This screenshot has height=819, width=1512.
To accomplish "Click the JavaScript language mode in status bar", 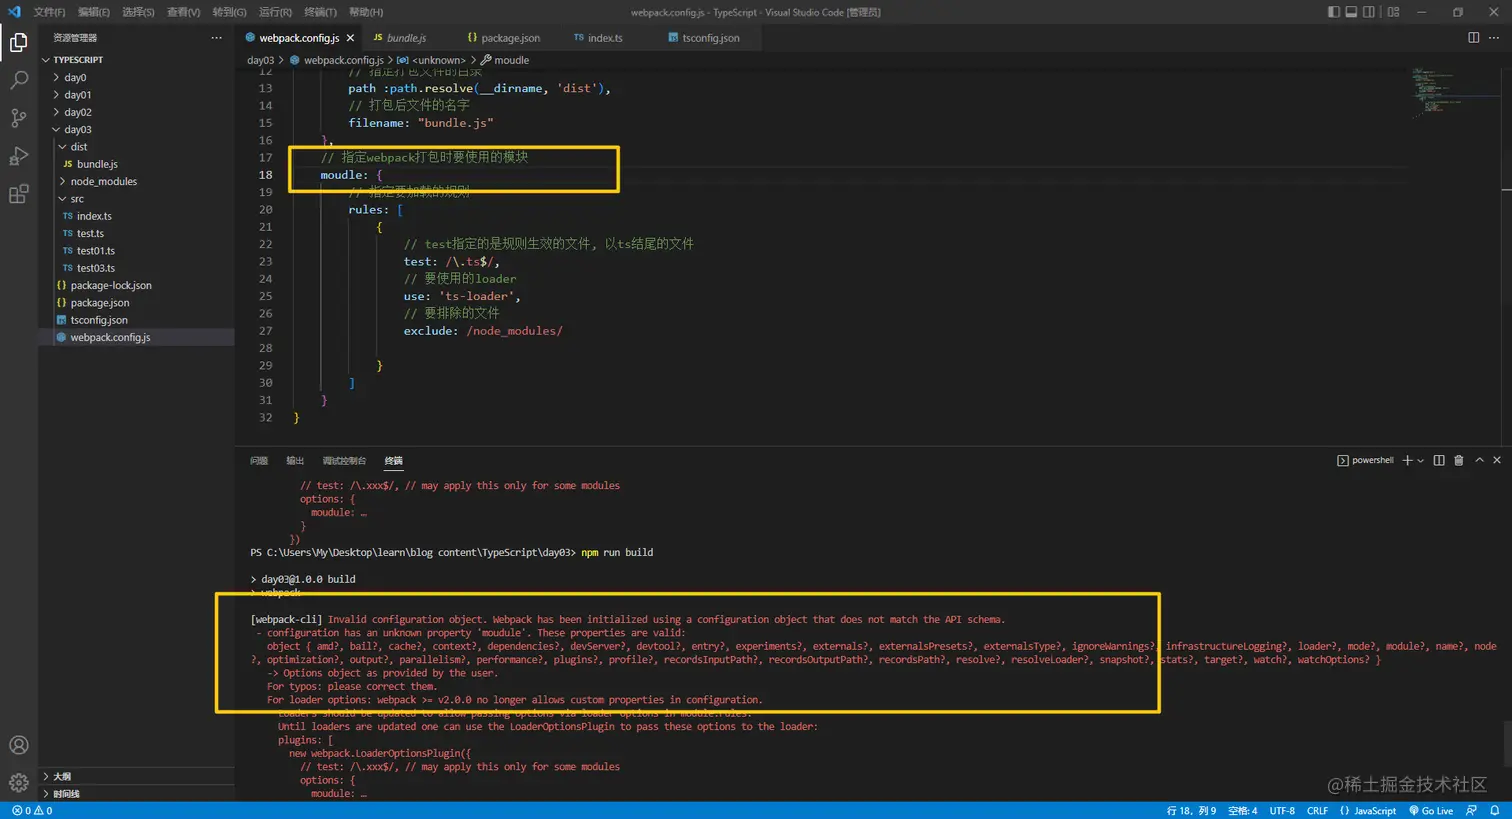I will (1368, 811).
